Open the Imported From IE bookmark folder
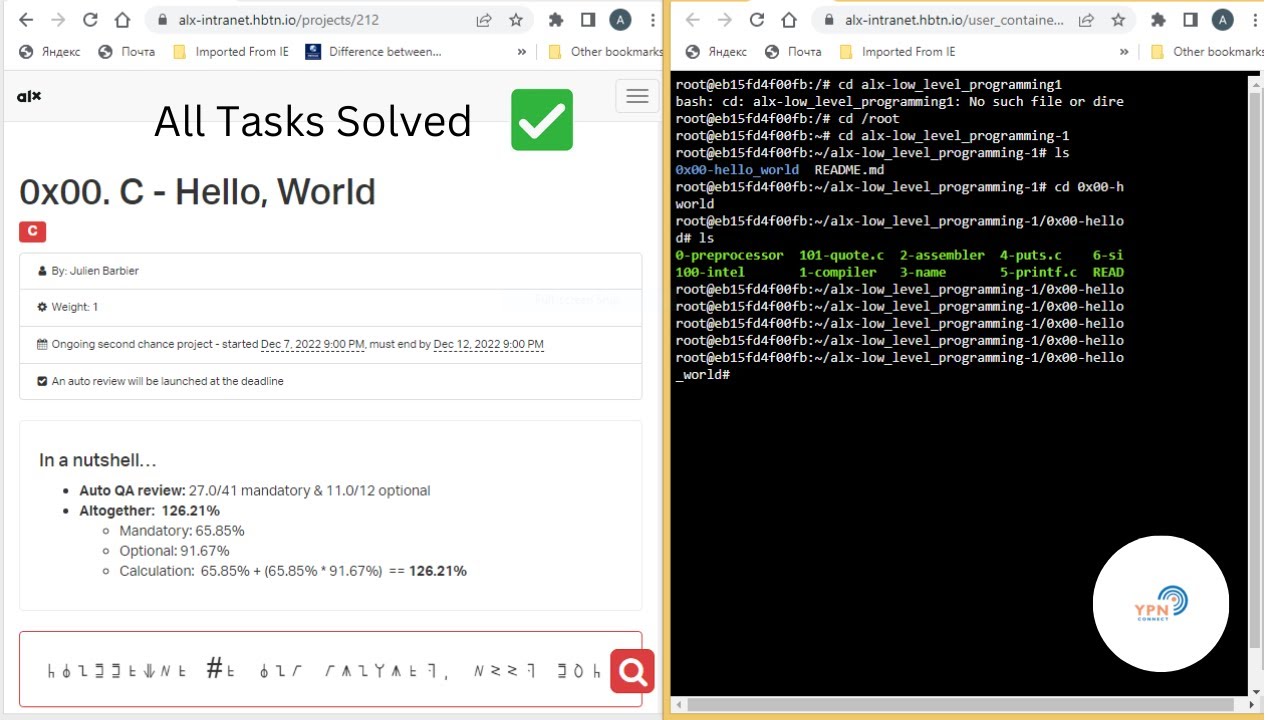The image size is (1280, 720). [231, 52]
